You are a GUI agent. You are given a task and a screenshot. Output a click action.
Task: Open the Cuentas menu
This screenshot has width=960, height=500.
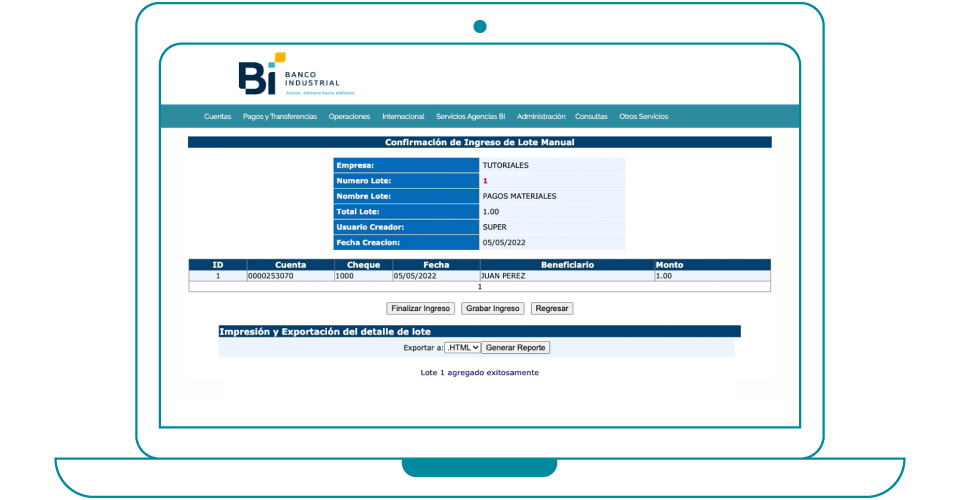(x=217, y=117)
